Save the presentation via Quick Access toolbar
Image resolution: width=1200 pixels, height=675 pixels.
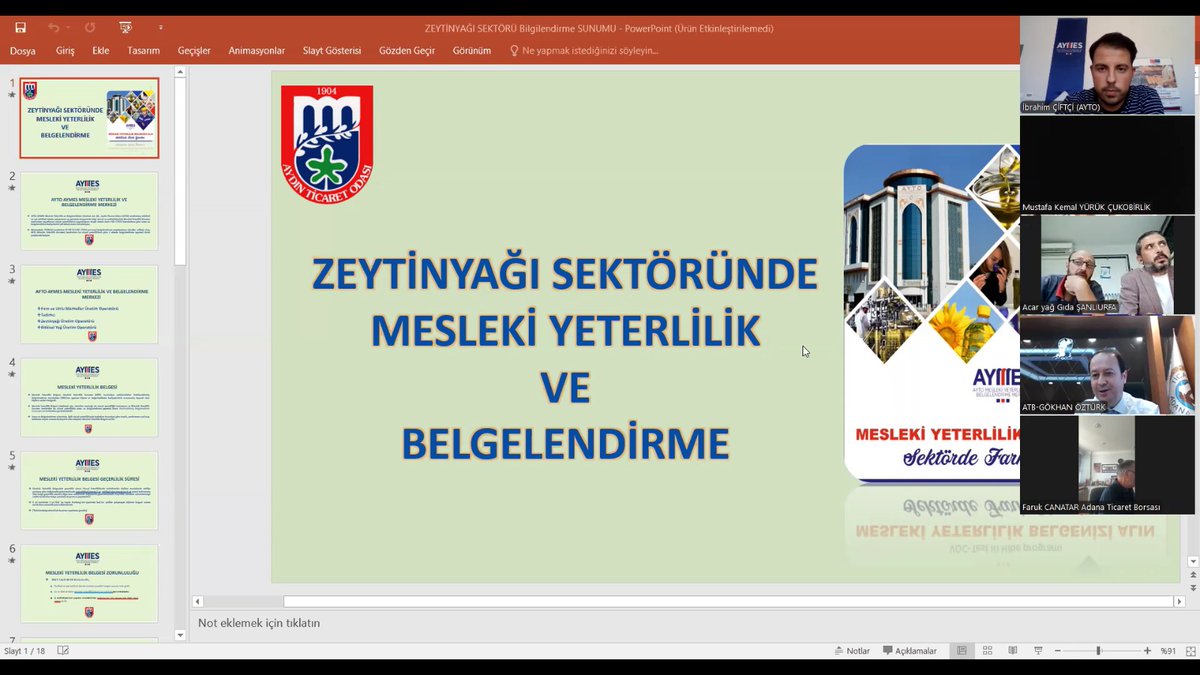coord(20,27)
